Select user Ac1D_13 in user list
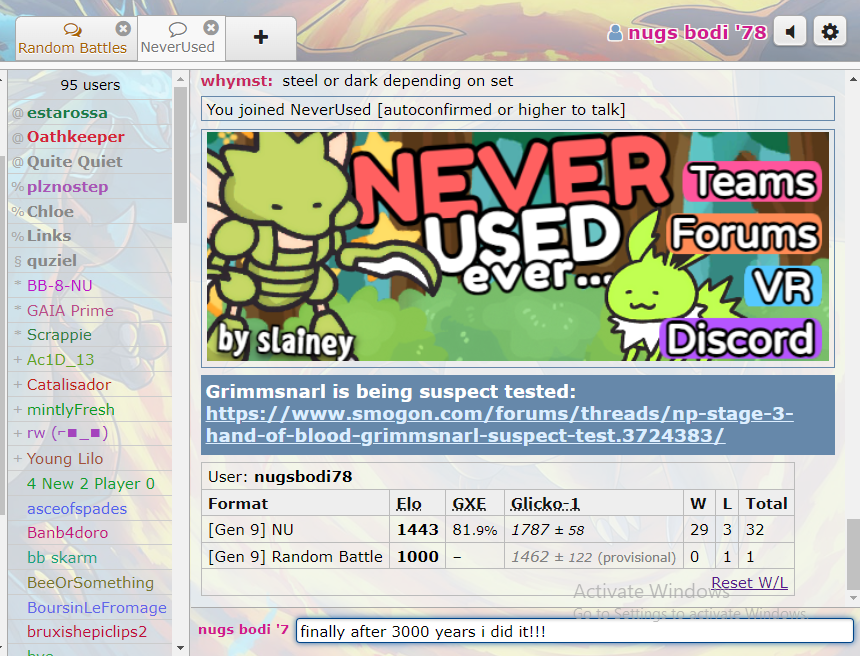The width and height of the screenshot is (860, 656). (x=90, y=360)
